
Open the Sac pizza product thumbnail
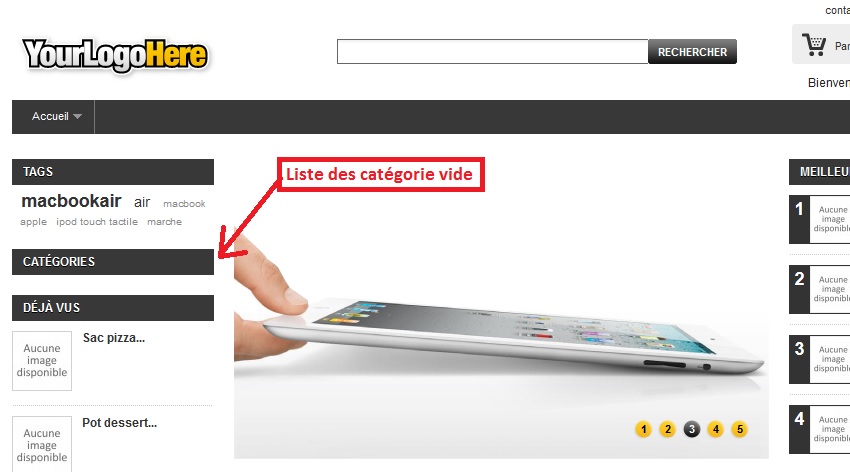(42, 361)
